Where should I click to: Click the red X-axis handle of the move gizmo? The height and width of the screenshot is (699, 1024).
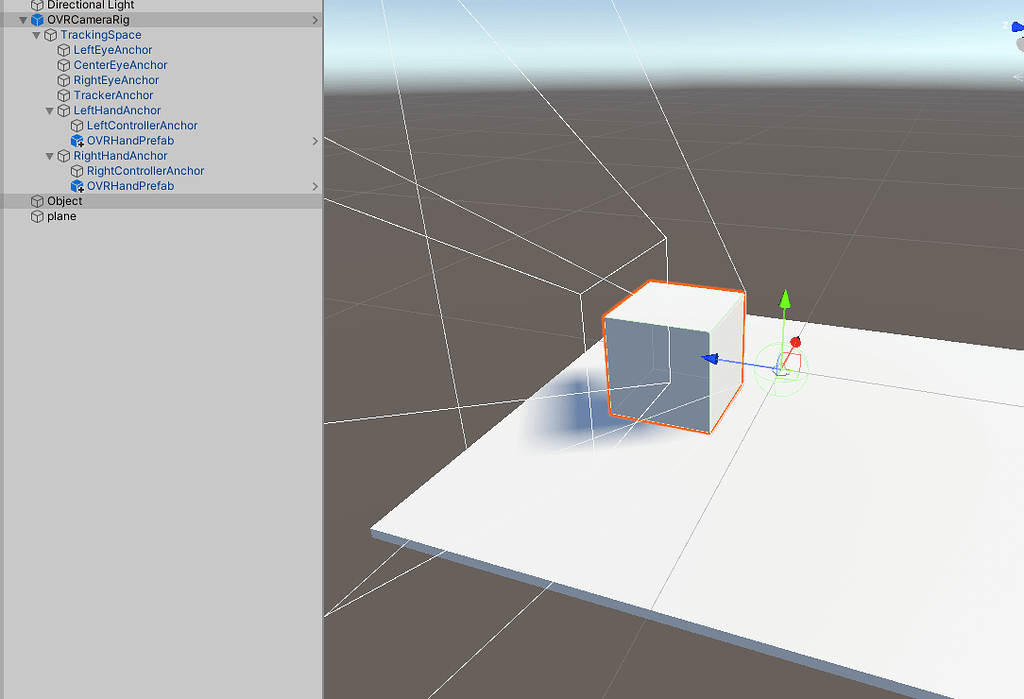(x=795, y=342)
